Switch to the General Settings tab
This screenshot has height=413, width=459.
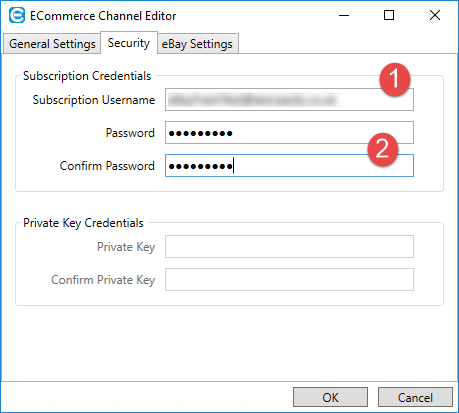tap(52, 44)
